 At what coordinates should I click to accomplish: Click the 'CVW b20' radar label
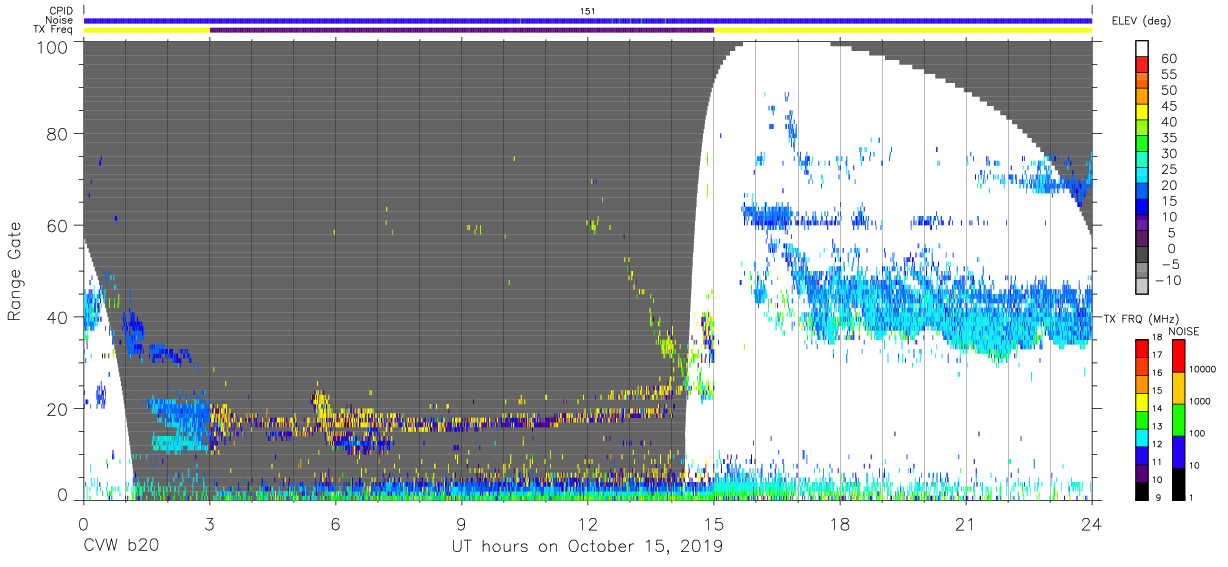click(120, 546)
